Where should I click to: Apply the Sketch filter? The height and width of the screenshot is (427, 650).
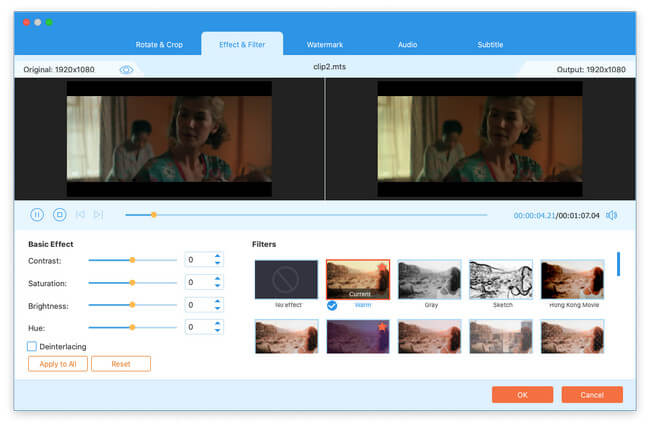[501, 279]
